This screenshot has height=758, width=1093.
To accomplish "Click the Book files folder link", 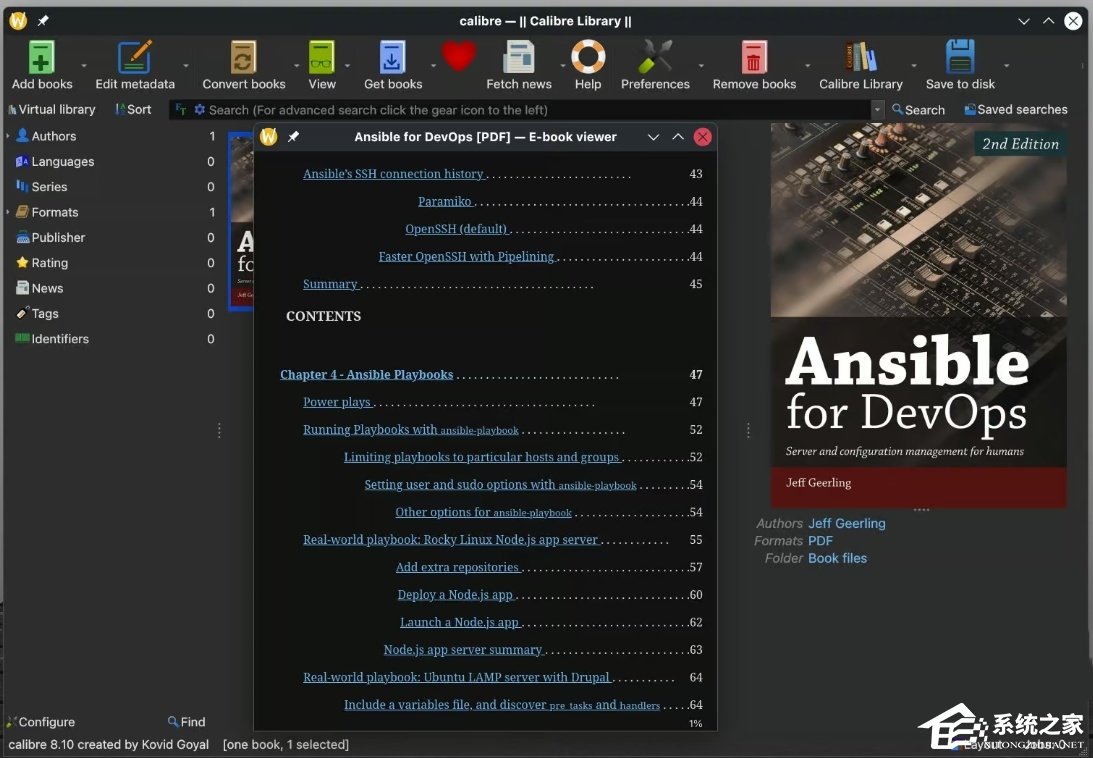I will (x=837, y=558).
